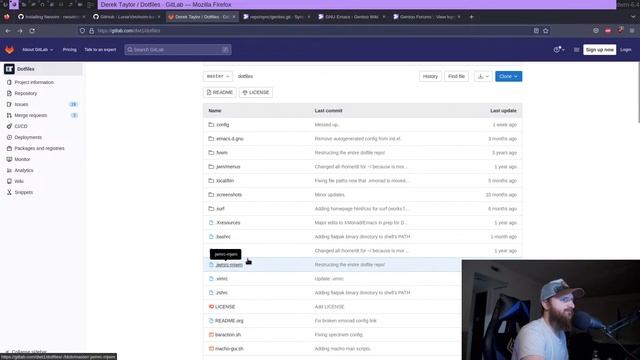Screen dimensions: 640x360
Task: Open the .jwm/menus folder
Action: [228, 167]
